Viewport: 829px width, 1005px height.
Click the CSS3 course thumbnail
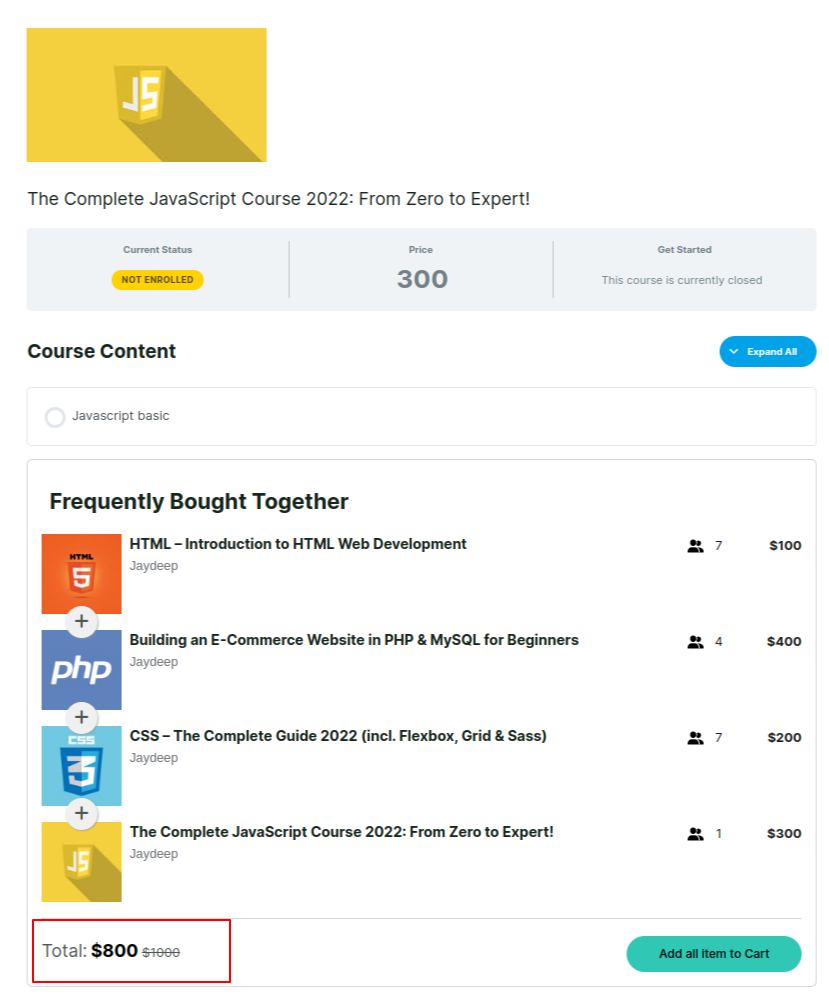click(81, 765)
